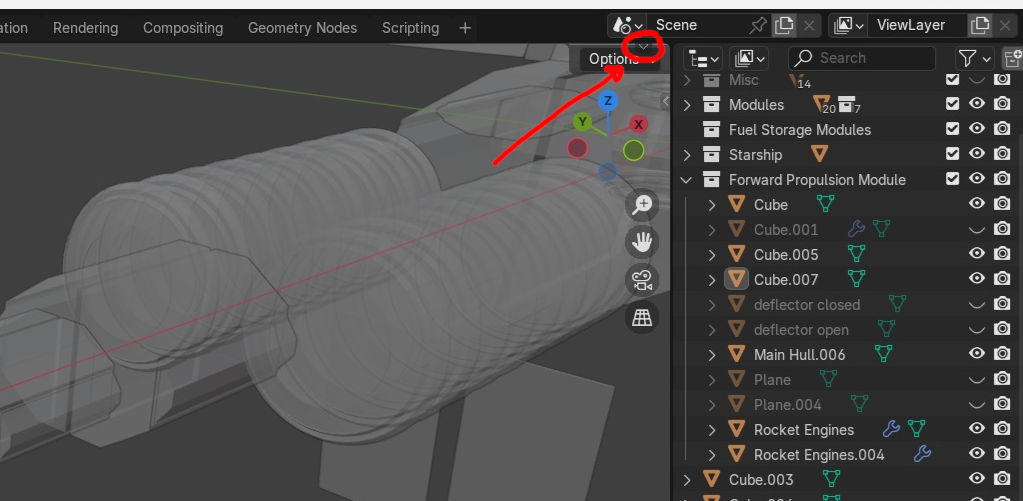This screenshot has height=501, width=1023.
Task: Uncheck Fuel Storage Modules checkbox
Action: pyautogui.click(x=953, y=129)
